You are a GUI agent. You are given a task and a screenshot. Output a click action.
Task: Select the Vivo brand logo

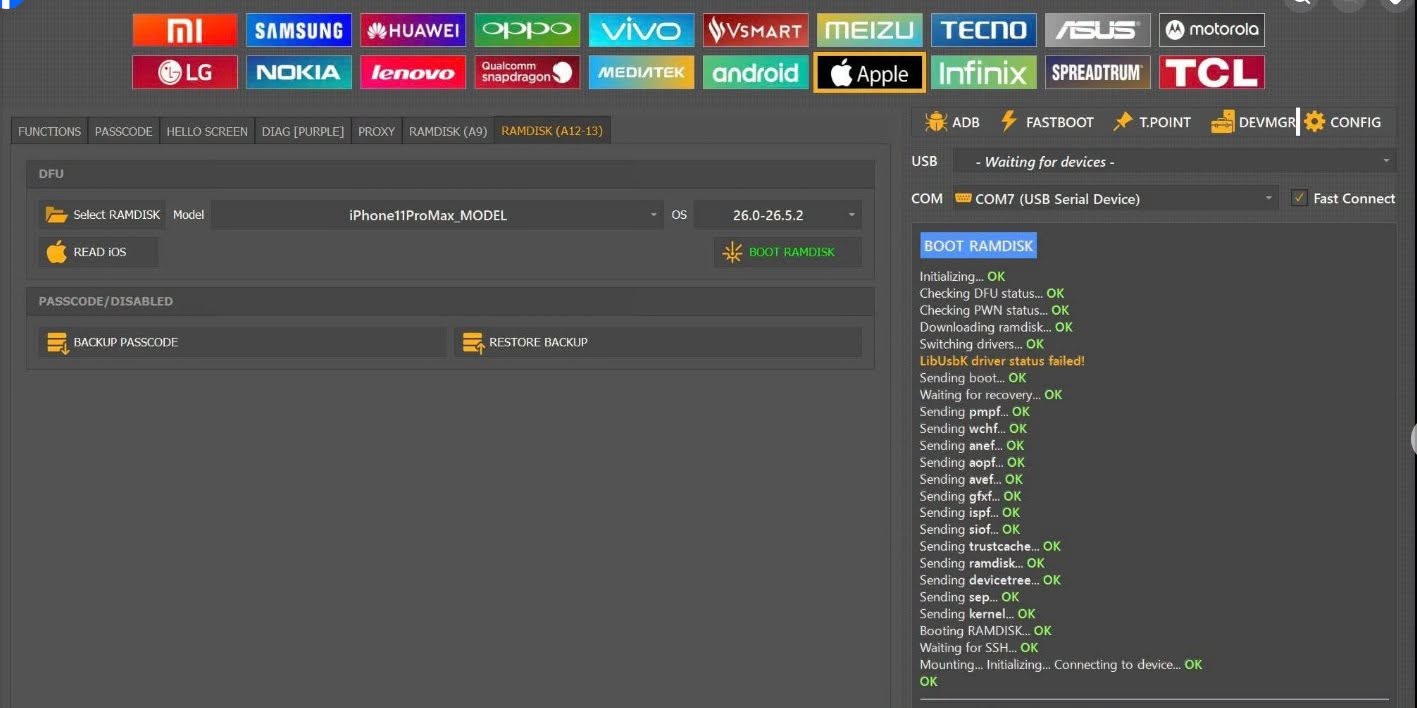coord(641,30)
